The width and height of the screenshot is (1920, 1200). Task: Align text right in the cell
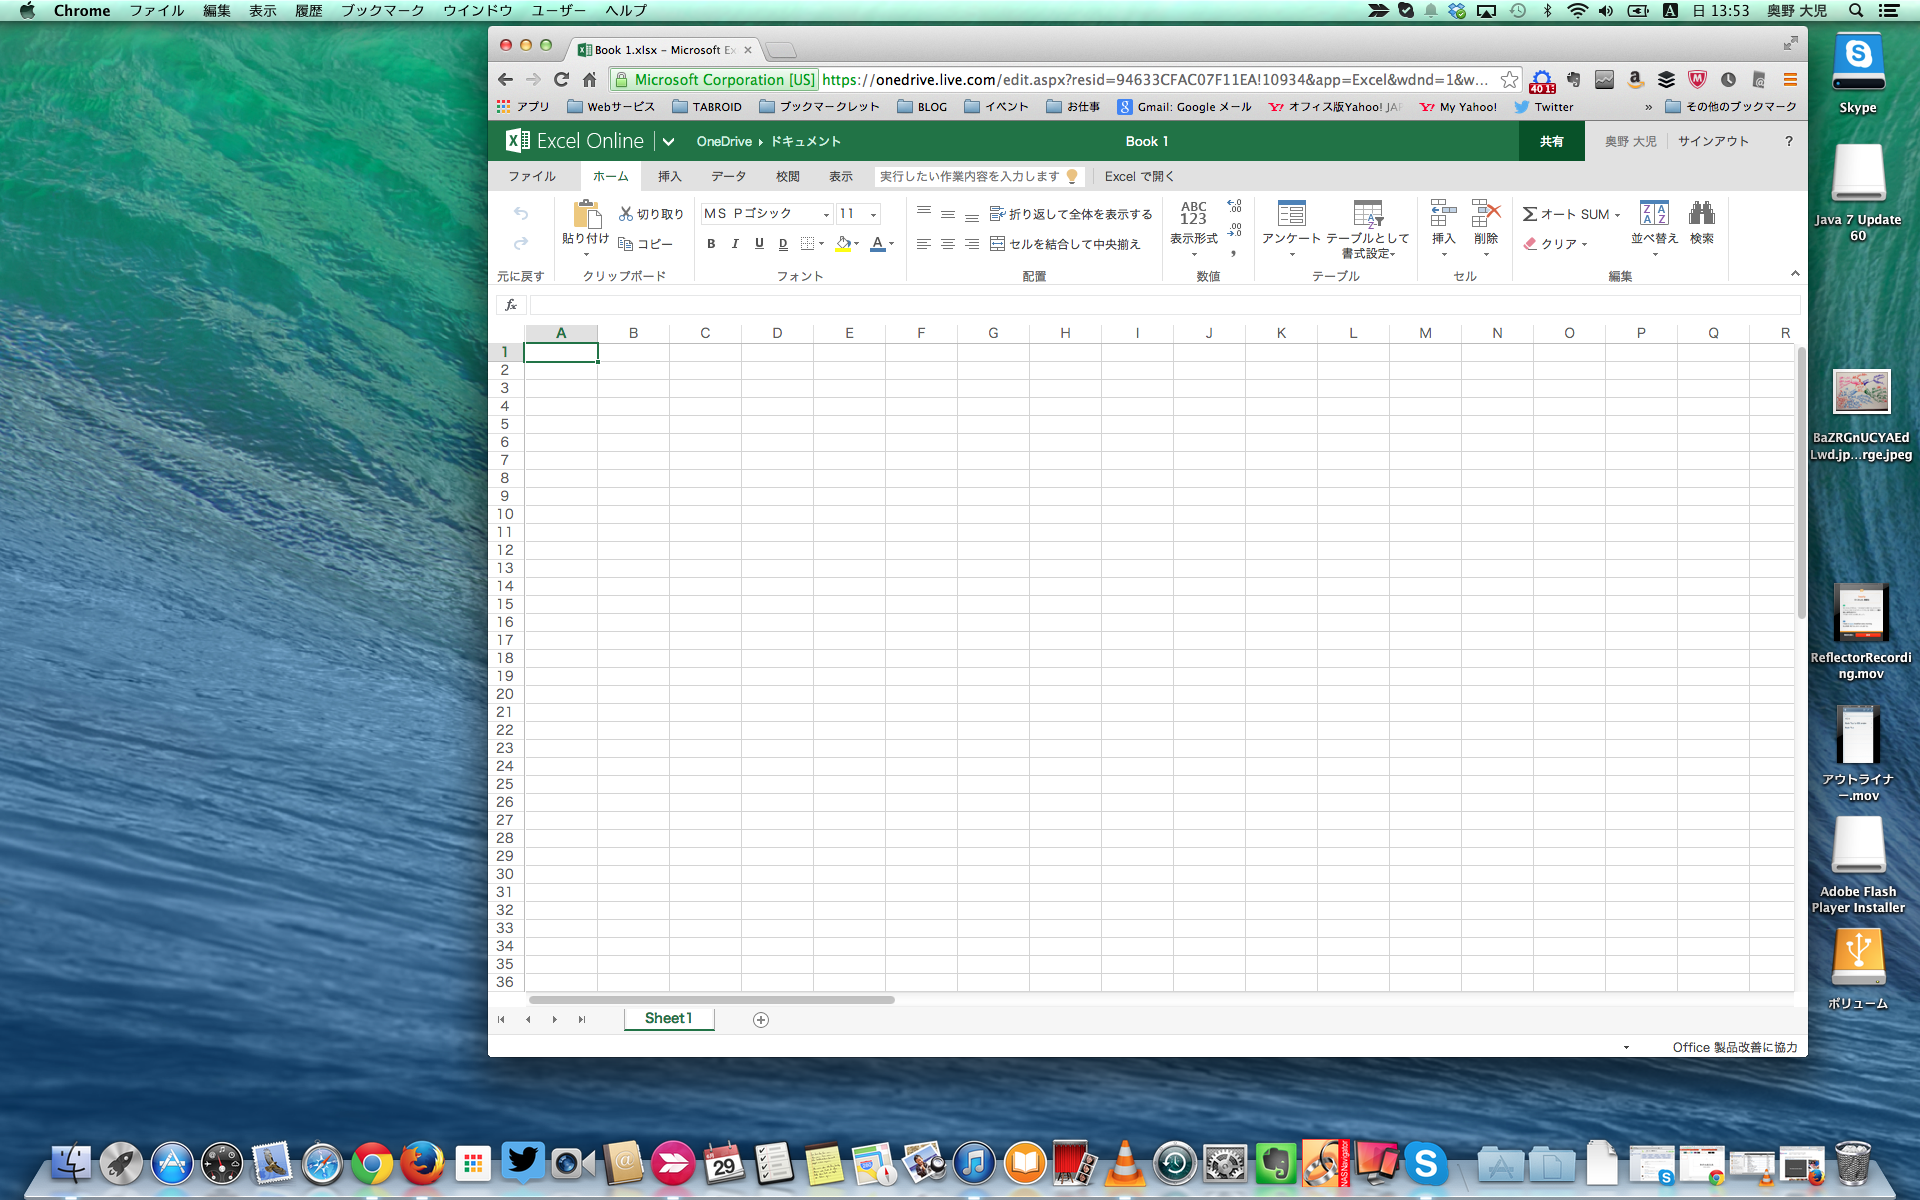tap(972, 243)
